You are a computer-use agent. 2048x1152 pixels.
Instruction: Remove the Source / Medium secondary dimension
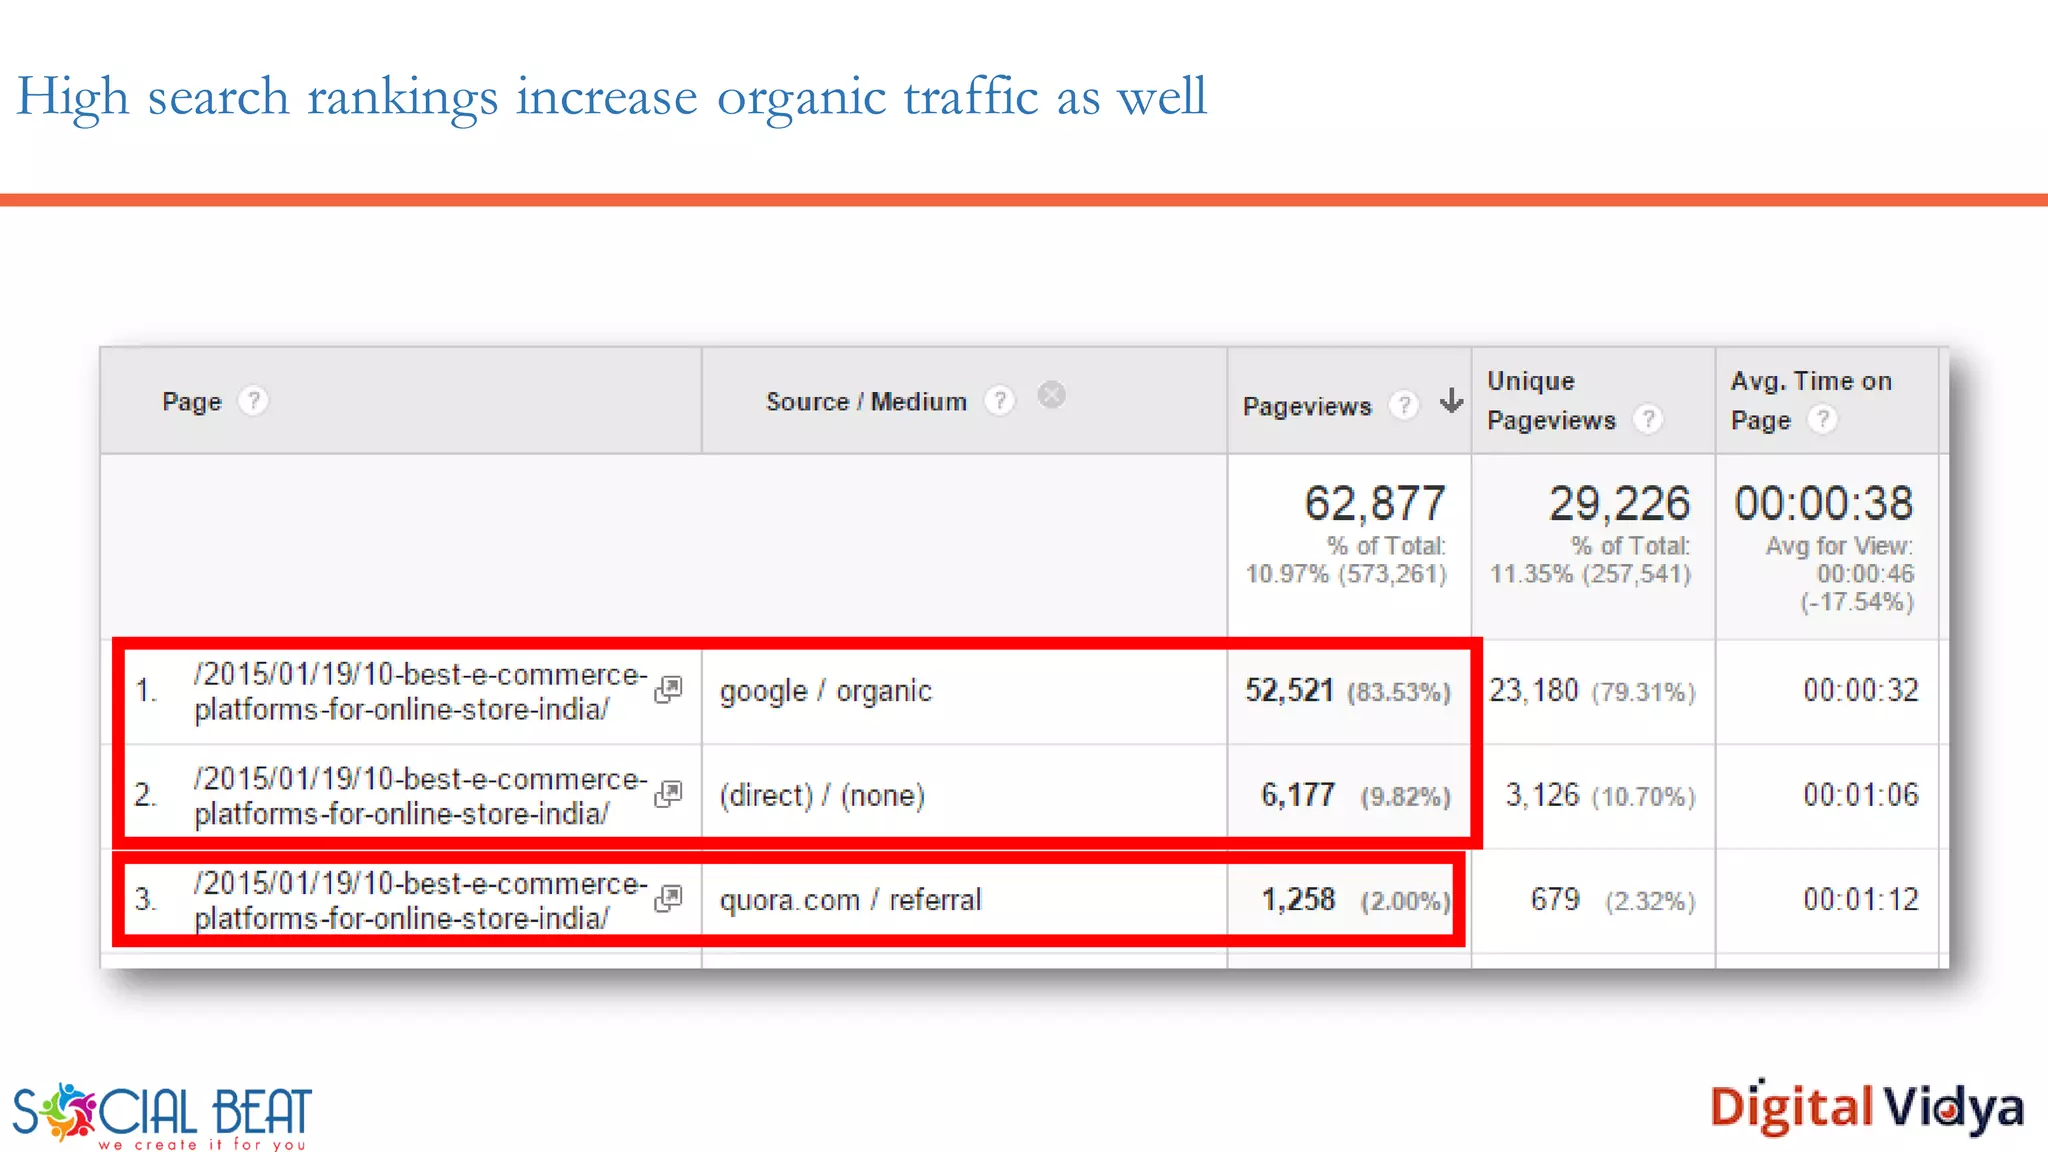point(1051,395)
